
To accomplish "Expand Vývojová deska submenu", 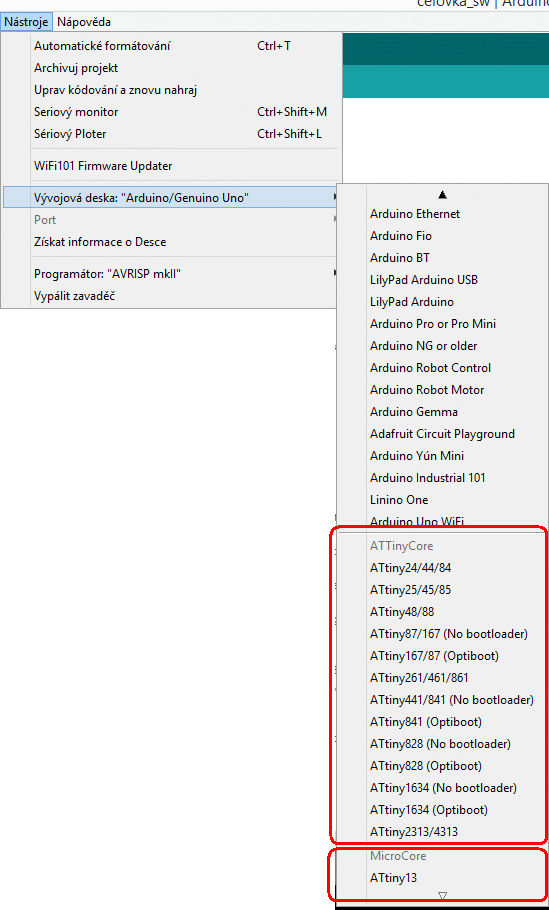I will click(x=171, y=198).
